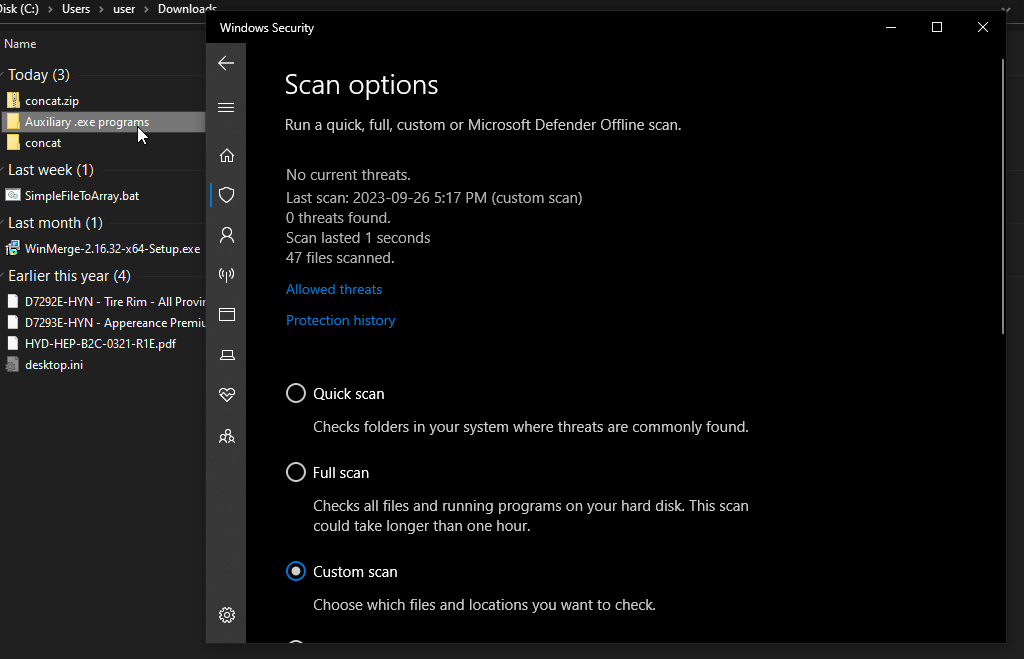Click the desktop.ini file icon
Viewport: 1024px width, 659px height.
pos(12,364)
